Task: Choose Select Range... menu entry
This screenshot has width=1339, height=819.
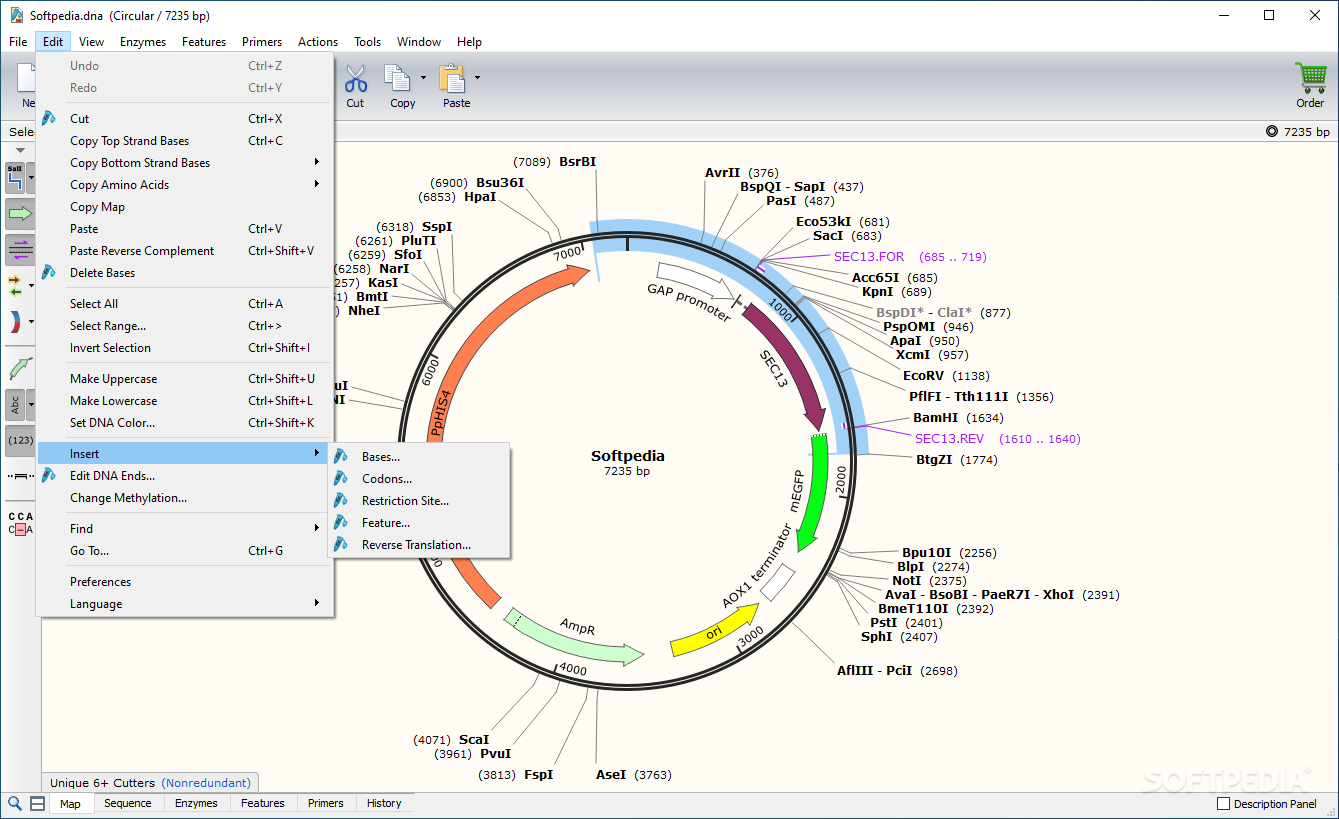Action: (184, 326)
